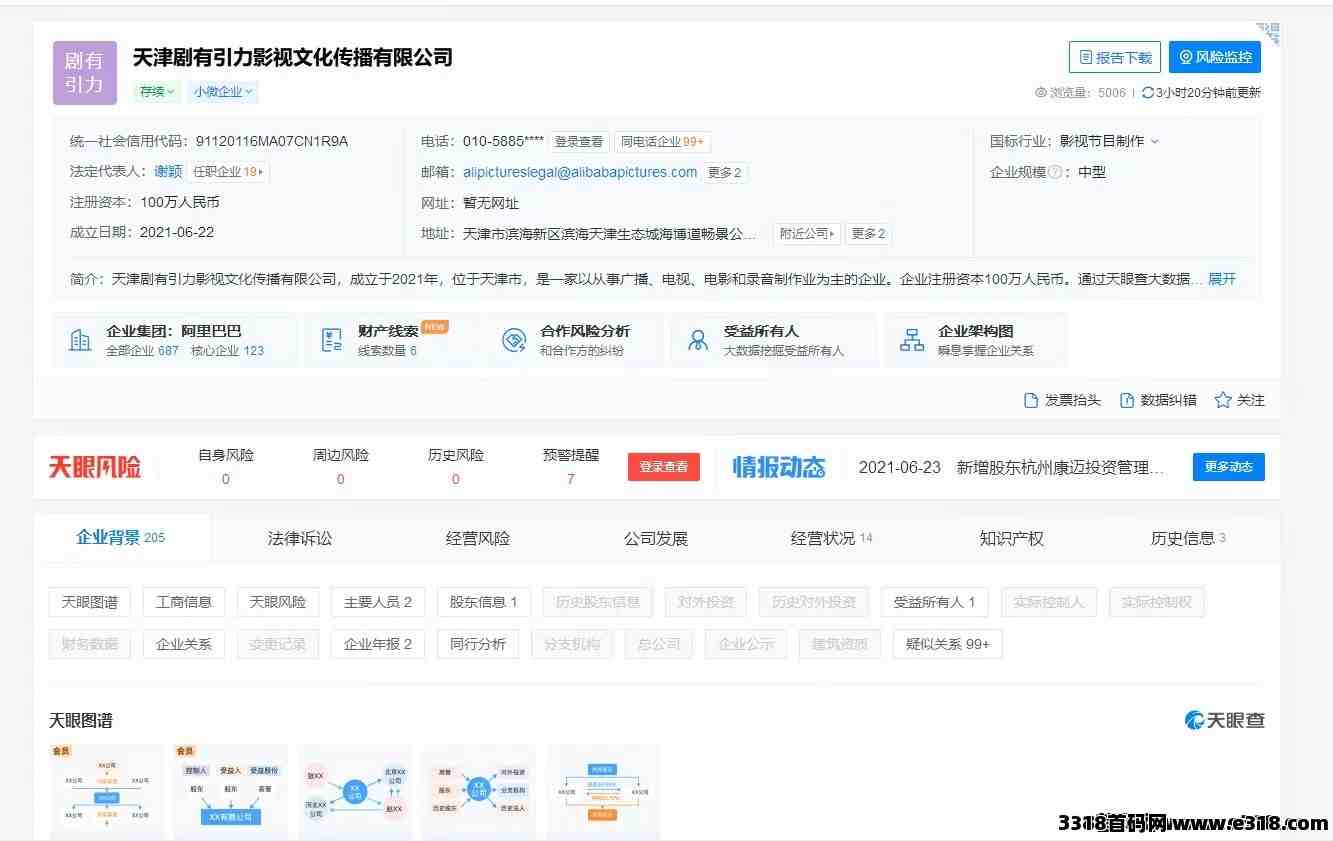Image resolution: width=1333 pixels, height=841 pixels.
Task: Open the 对外投资 graph thumbnail
Action: 479,792
